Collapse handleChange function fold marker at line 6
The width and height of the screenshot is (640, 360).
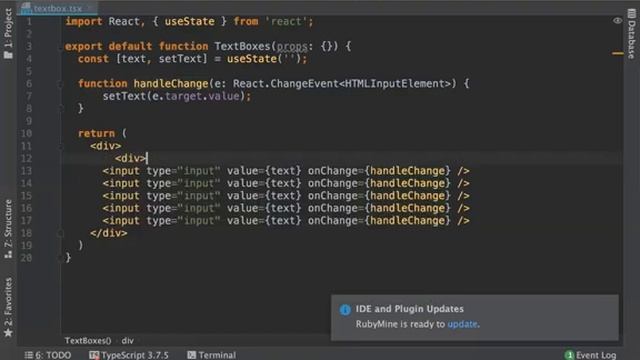click(60, 84)
